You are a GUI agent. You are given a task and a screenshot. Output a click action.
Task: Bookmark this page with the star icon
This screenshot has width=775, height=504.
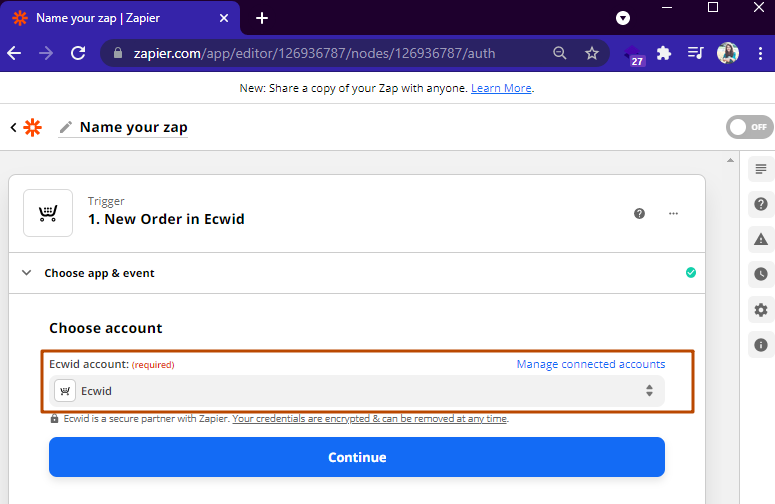click(x=592, y=53)
